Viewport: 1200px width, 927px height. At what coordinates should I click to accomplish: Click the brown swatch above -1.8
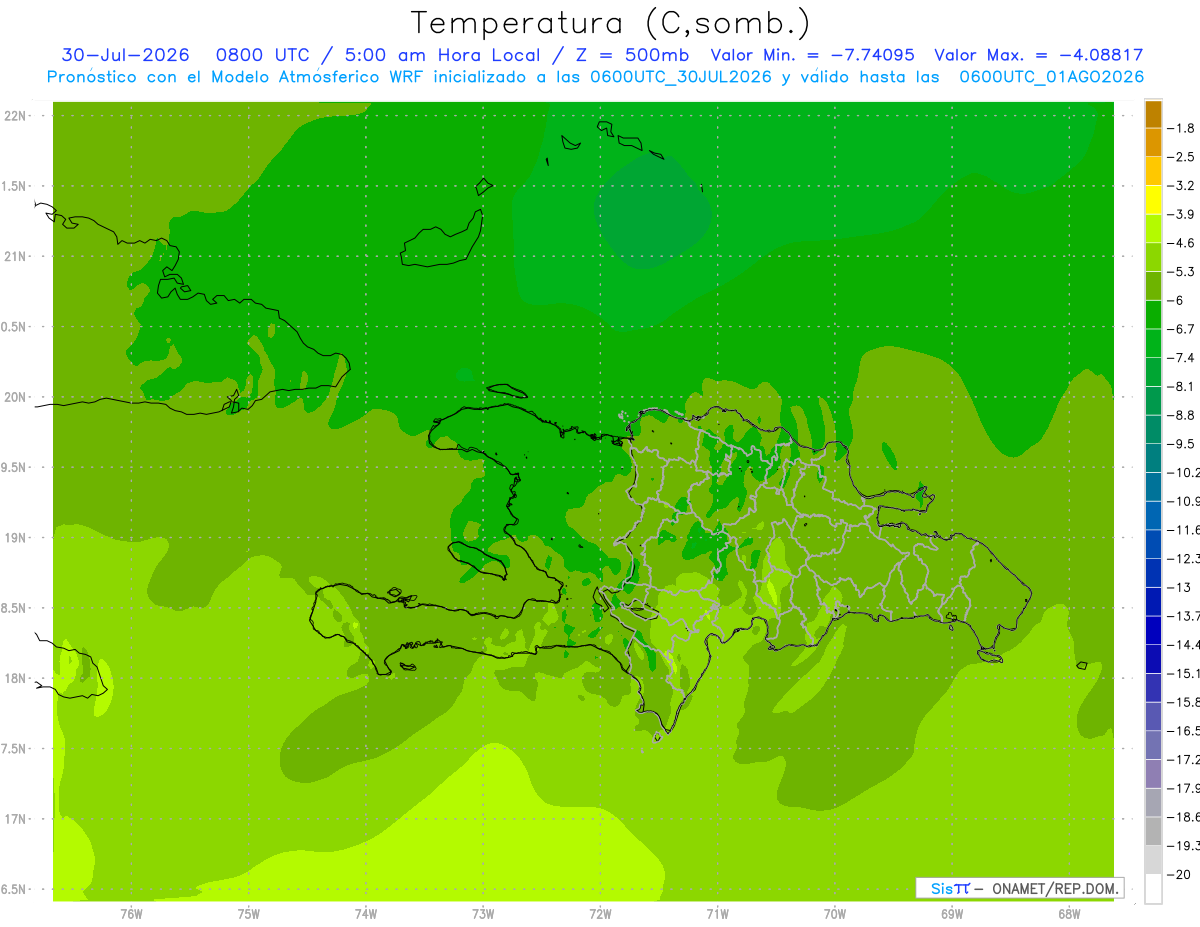(1153, 114)
